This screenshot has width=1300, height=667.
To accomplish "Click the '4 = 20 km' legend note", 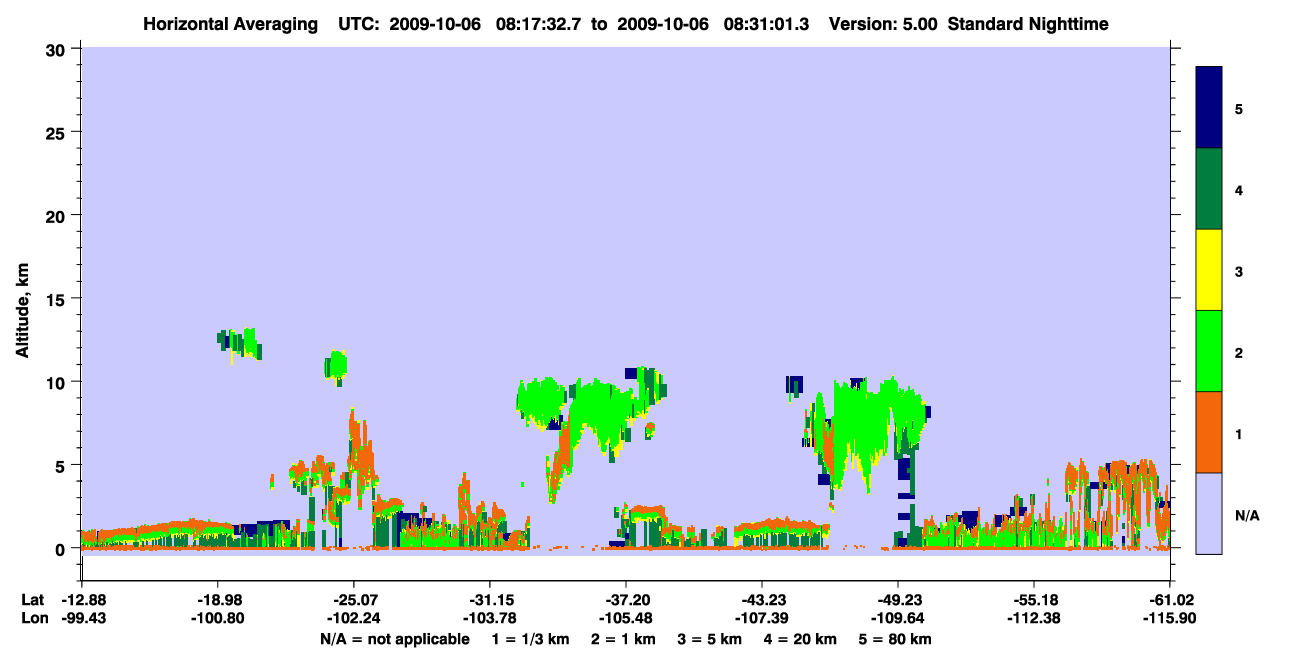I will tap(798, 639).
